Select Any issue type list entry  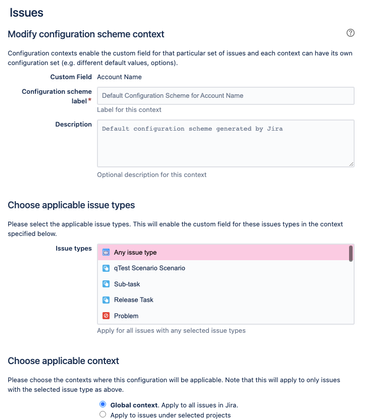click(223, 252)
